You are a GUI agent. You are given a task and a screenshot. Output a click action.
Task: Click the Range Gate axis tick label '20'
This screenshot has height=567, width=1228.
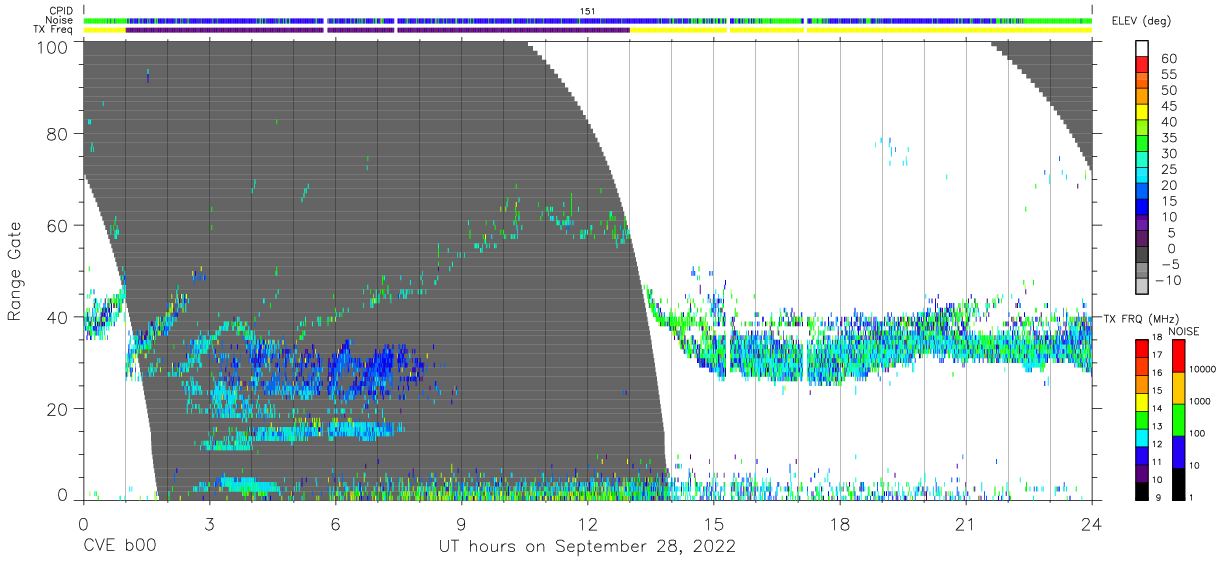coord(57,408)
